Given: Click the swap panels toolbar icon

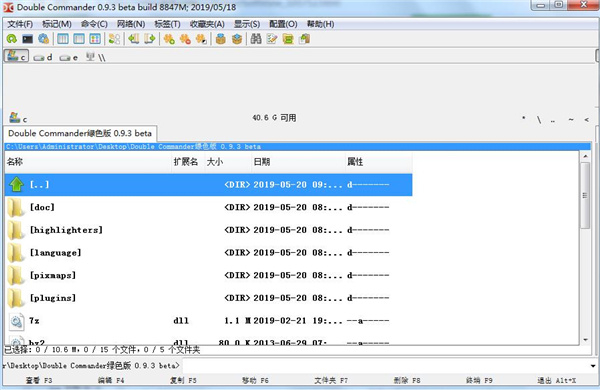Looking at the screenshot, I should pos(114,39).
